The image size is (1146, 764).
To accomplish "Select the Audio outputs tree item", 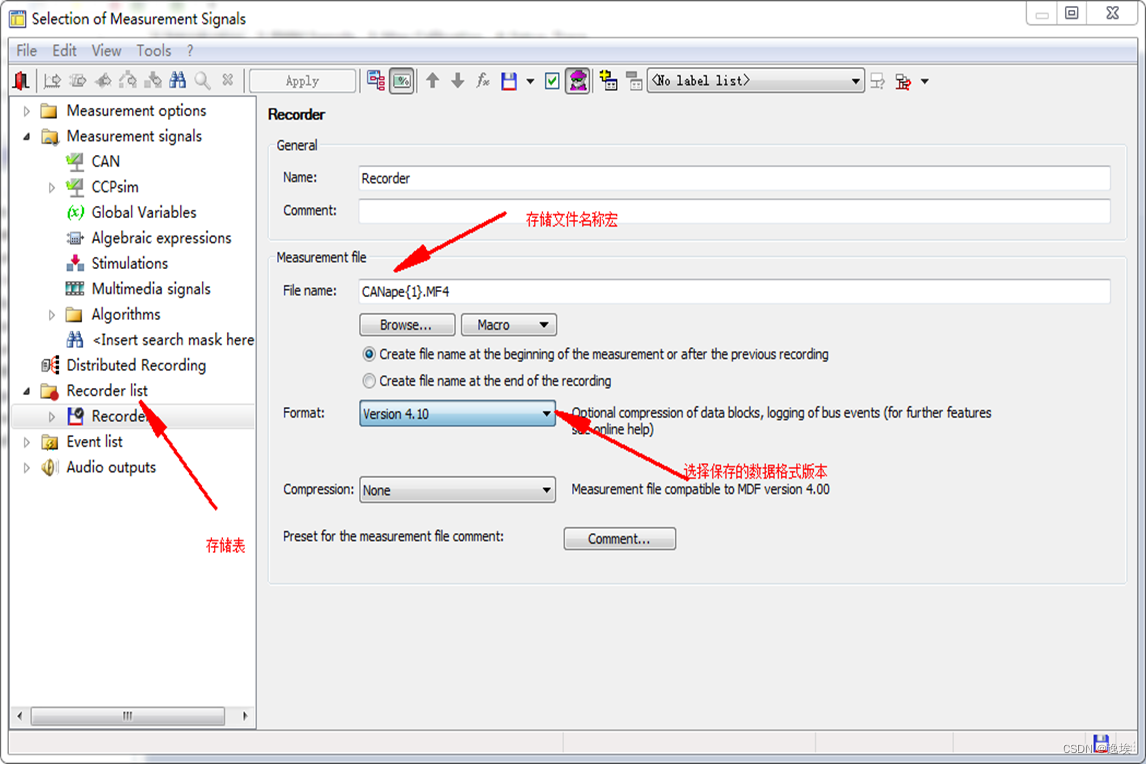I will 111,468.
